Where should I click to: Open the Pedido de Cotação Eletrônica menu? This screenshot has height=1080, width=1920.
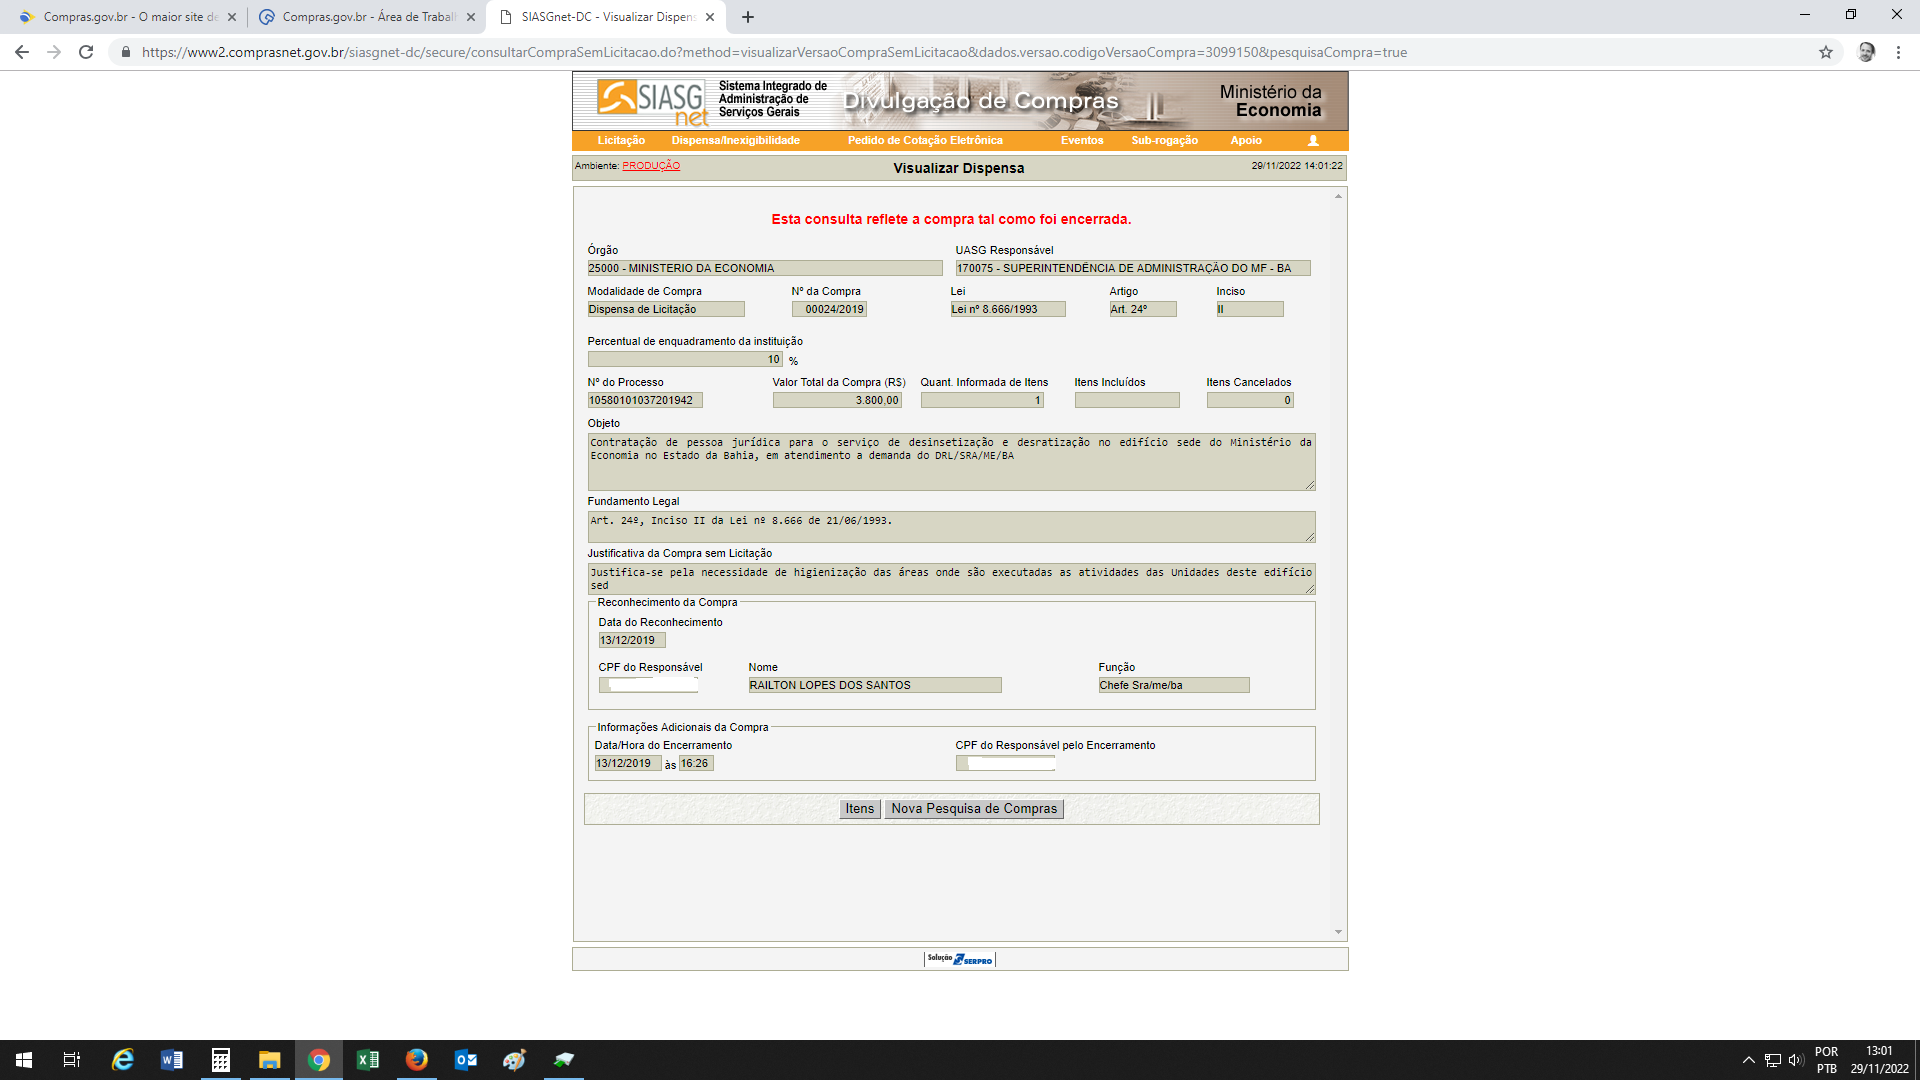[x=924, y=141]
